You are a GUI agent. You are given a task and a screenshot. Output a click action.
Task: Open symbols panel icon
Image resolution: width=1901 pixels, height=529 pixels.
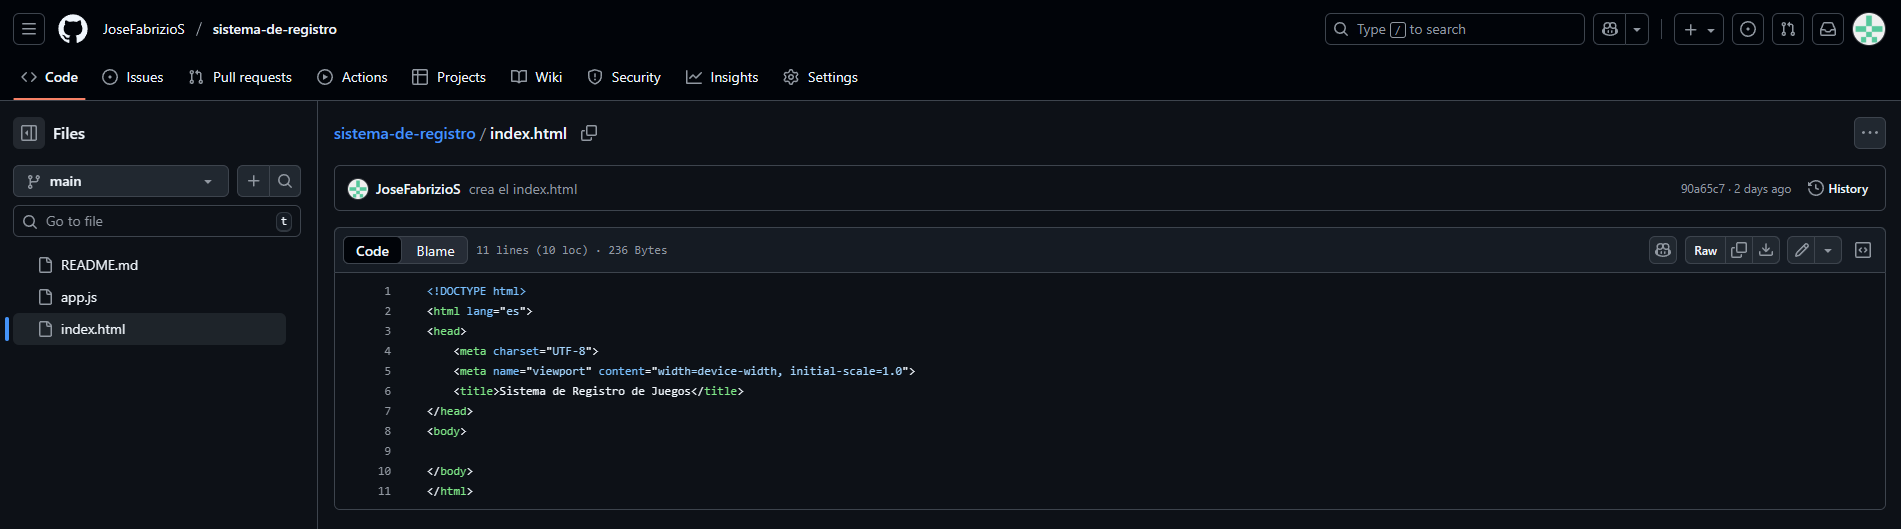(1863, 250)
